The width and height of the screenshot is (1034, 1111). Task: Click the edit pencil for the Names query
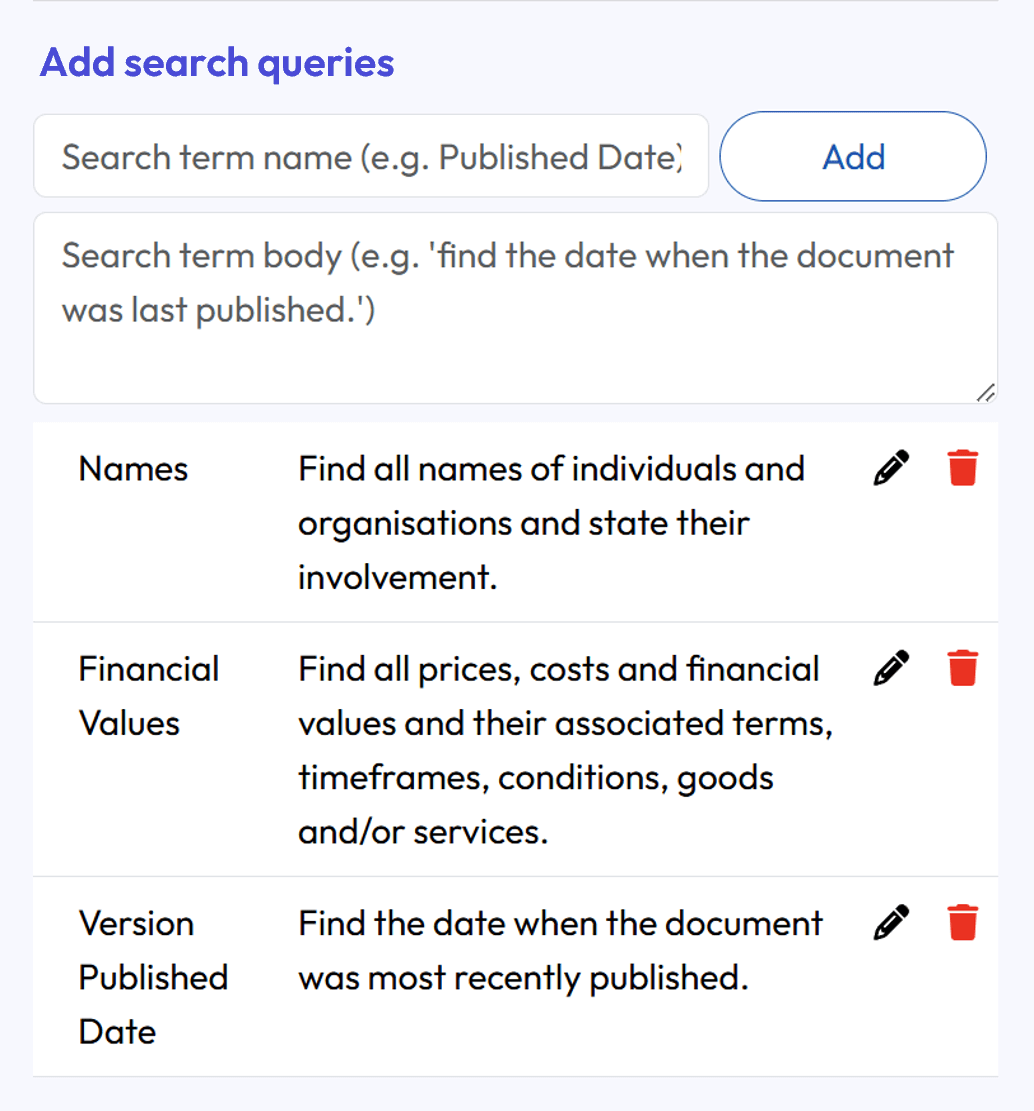coord(890,467)
